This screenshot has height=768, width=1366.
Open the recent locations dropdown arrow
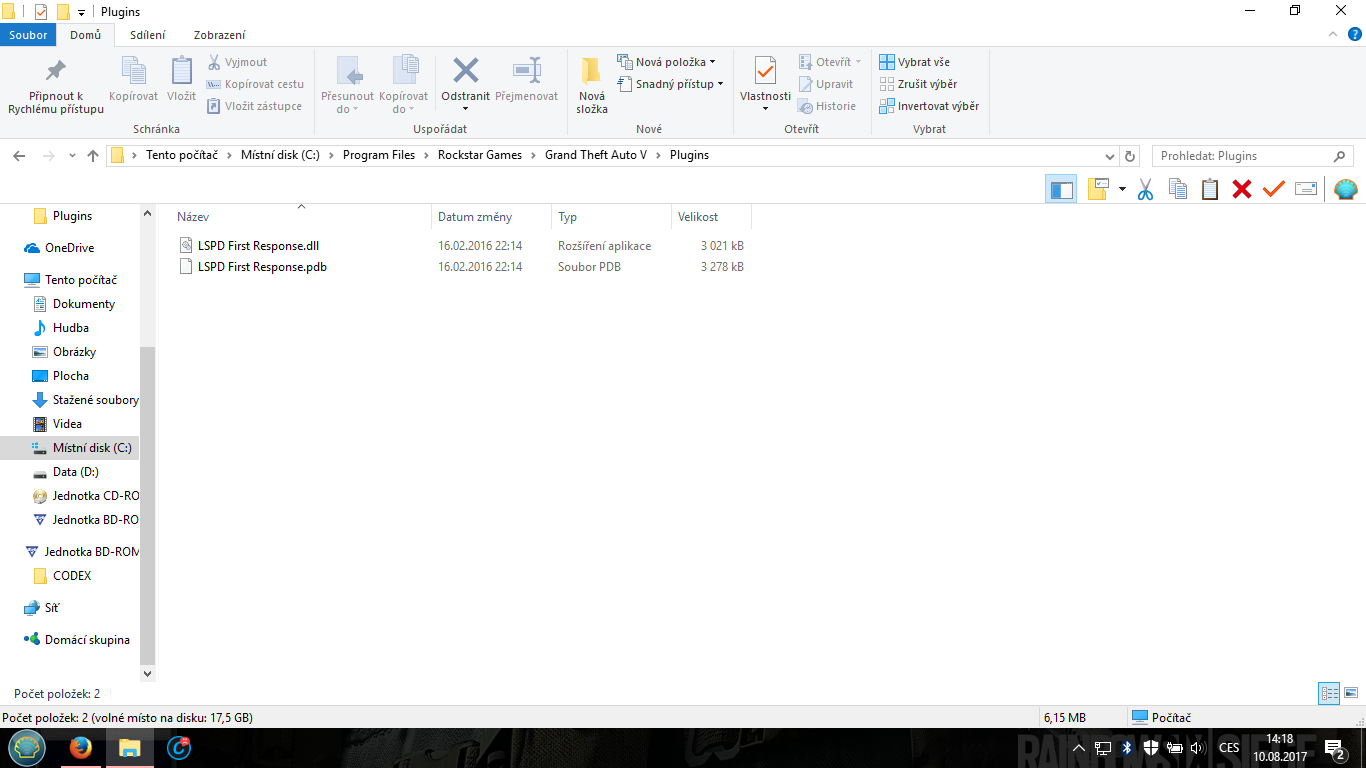point(72,156)
